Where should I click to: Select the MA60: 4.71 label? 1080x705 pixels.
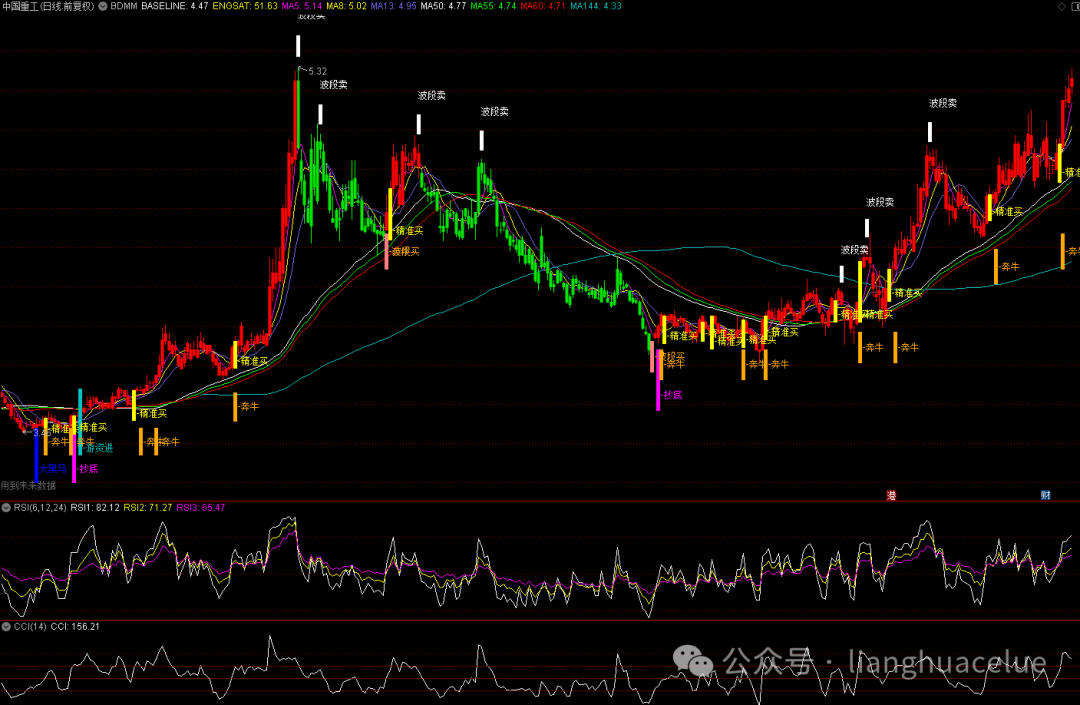coord(543,6)
